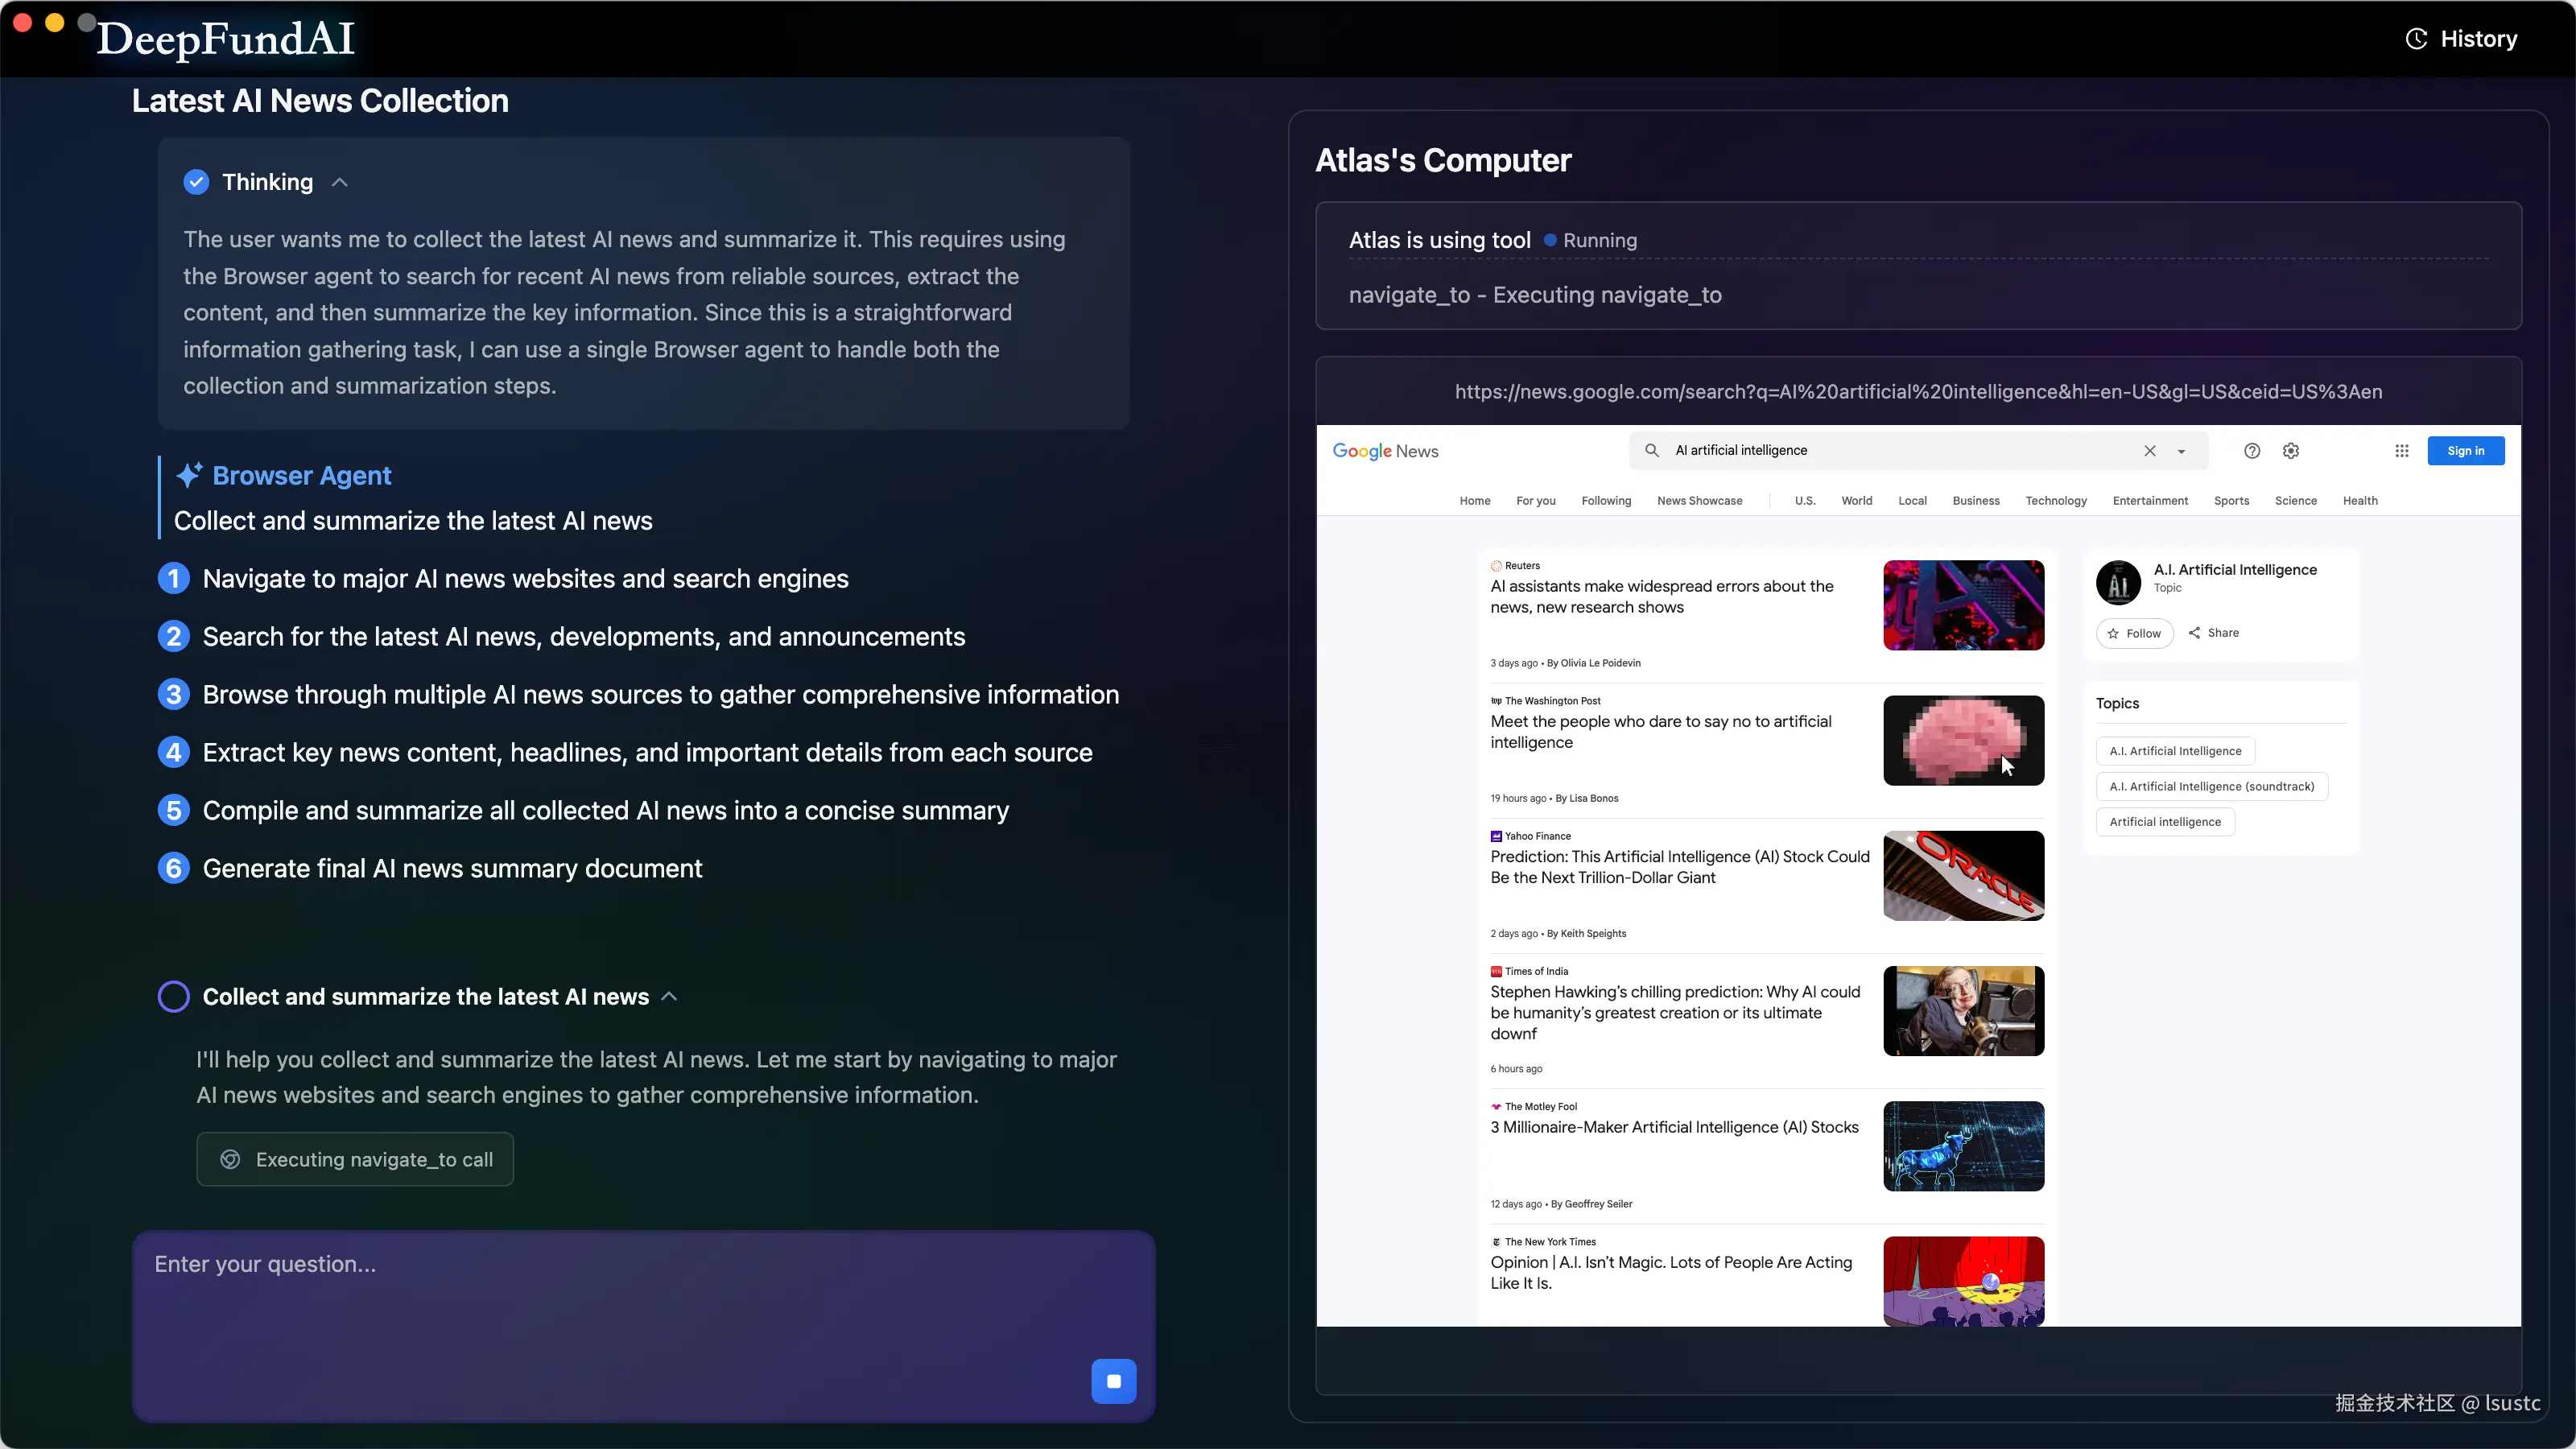The height and width of the screenshot is (1449, 2576).
Task: Click the Share icon for the A.I. topic
Action: [x=2194, y=633]
